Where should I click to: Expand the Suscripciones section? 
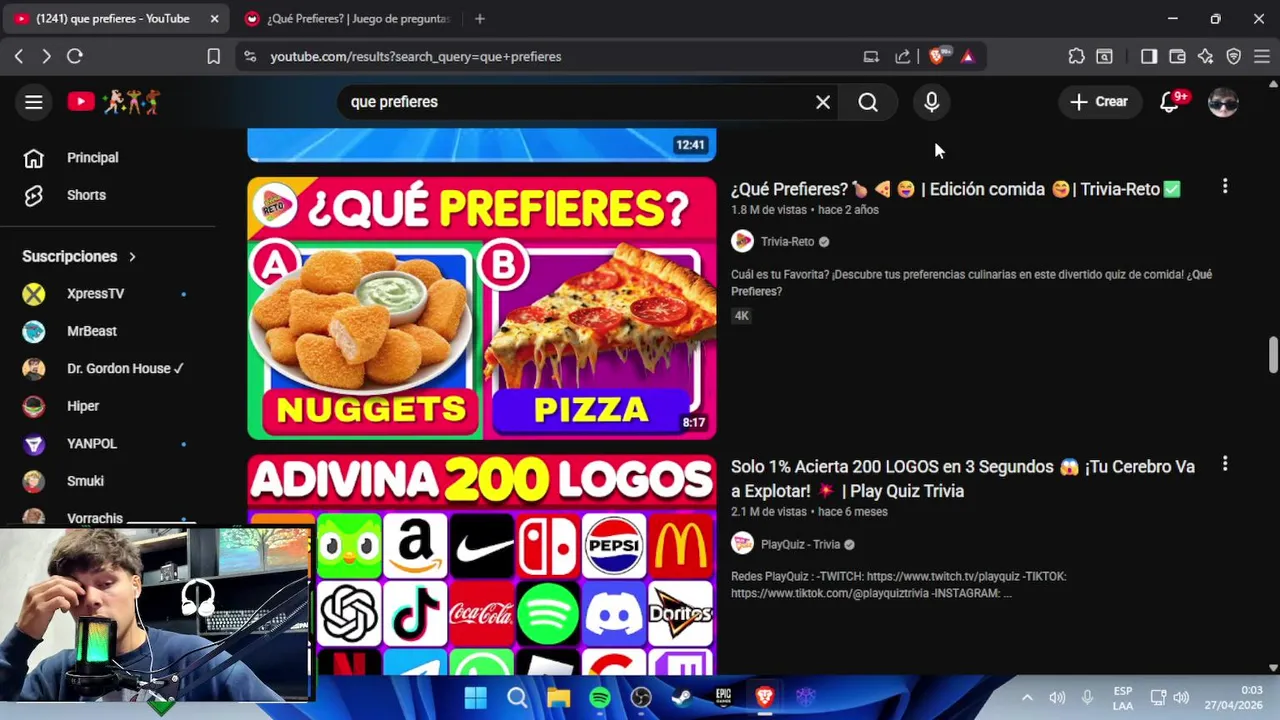pyautogui.click(x=79, y=257)
